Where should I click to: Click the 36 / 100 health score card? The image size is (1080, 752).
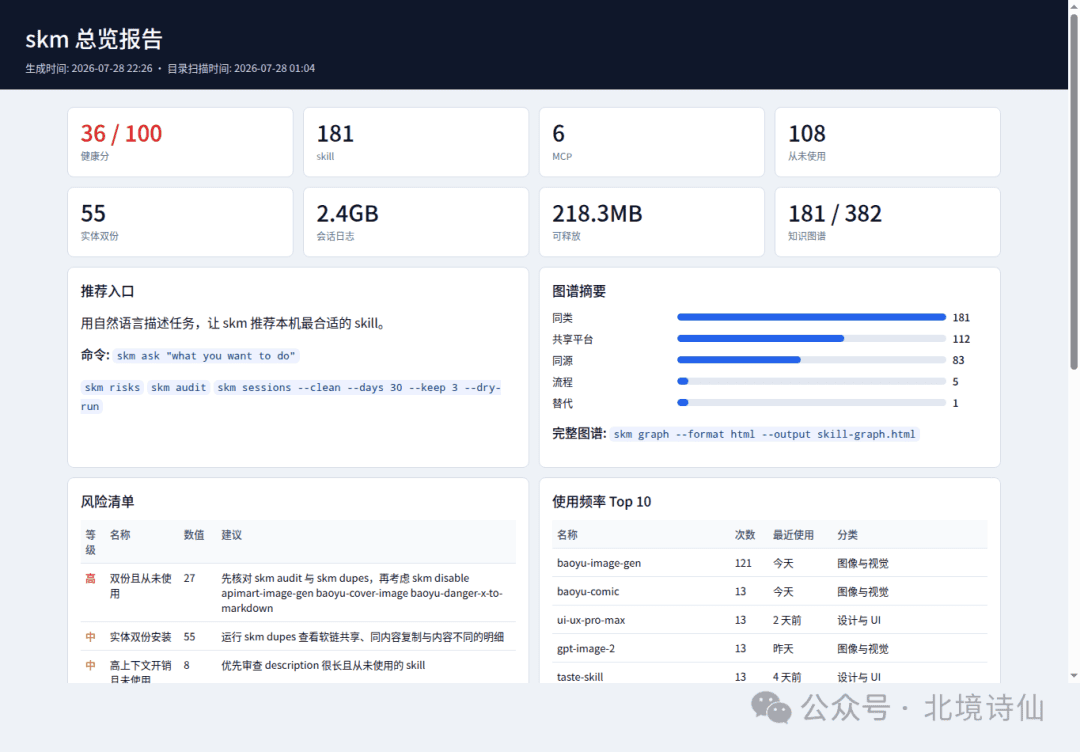pyautogui.click(x=180, y=142)
